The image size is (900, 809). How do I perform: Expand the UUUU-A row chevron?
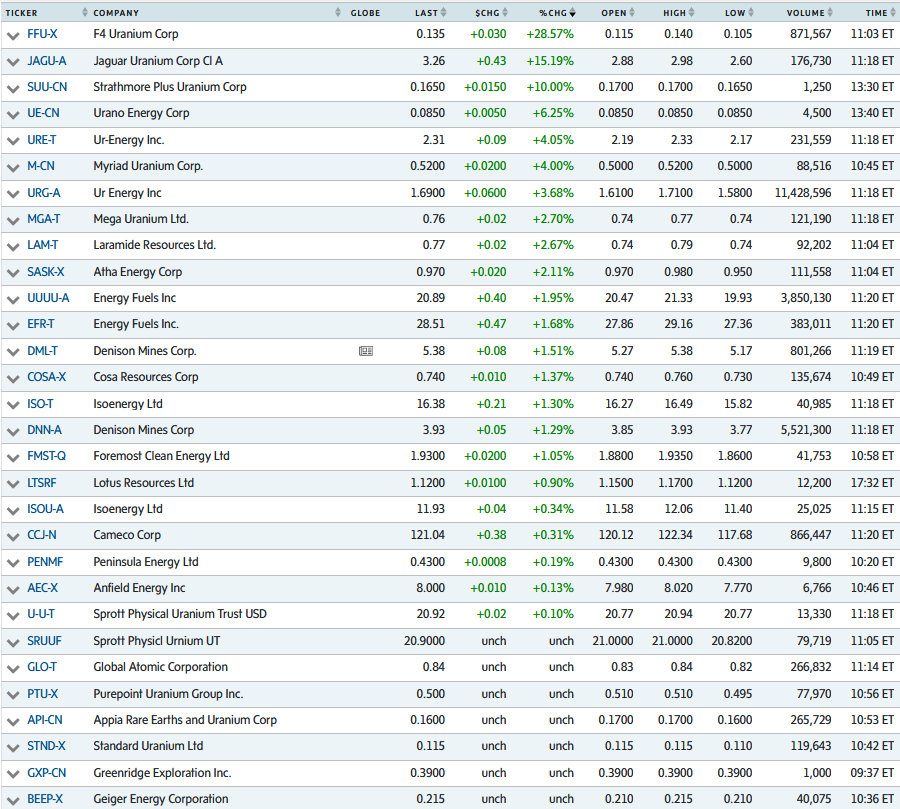[x=13, y=300]
